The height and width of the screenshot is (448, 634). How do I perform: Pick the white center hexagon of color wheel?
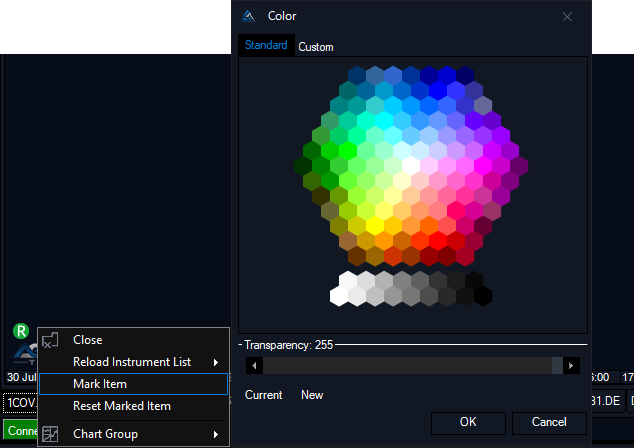click(411, 165)
